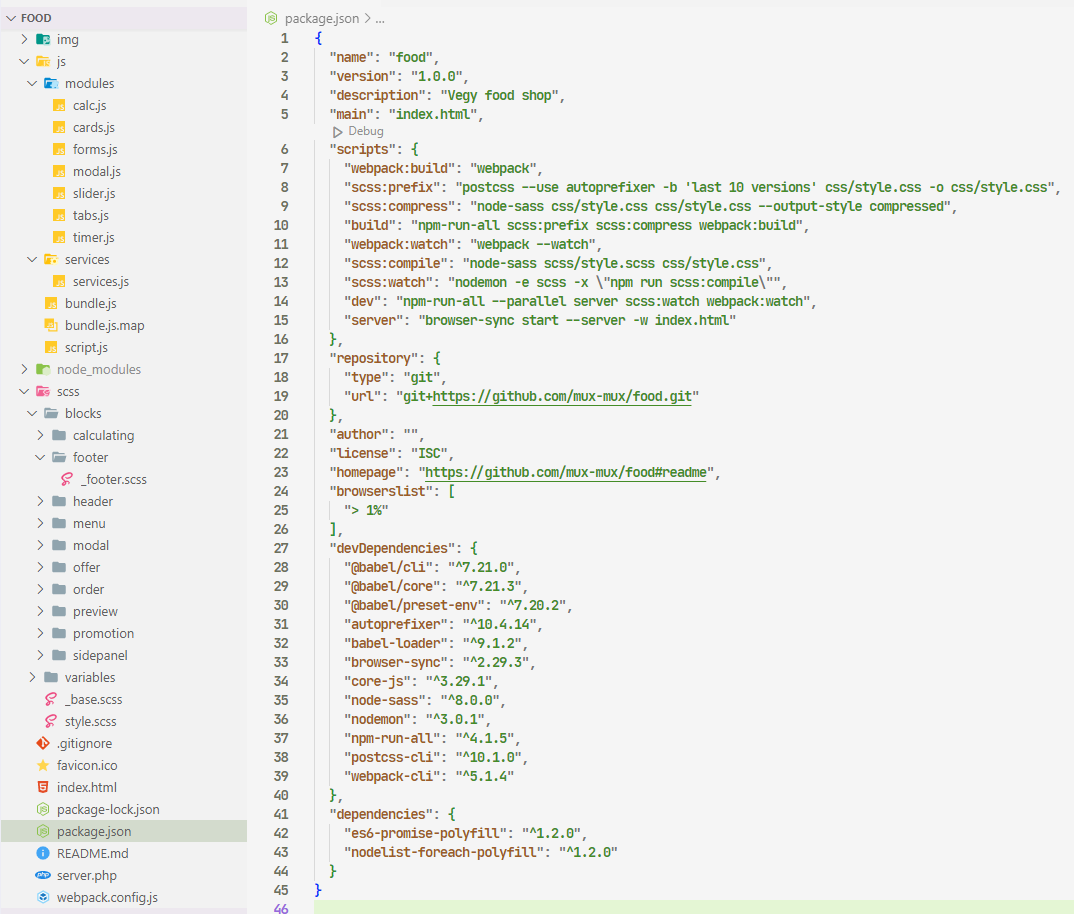This screenshot has height=914, width=1074.
Task: Click the style.scss Sass icon
Action: coord(51,721)
